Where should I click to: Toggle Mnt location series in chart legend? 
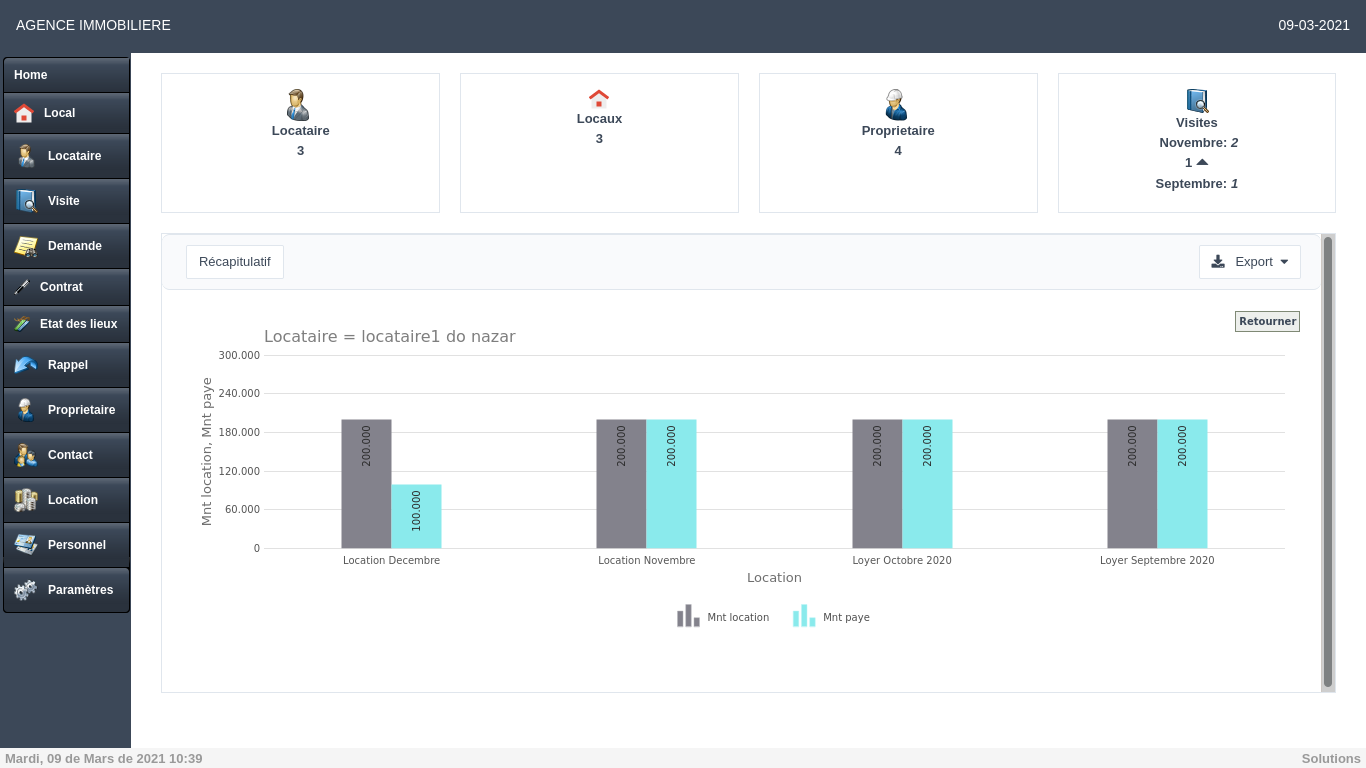click(722, 617)
